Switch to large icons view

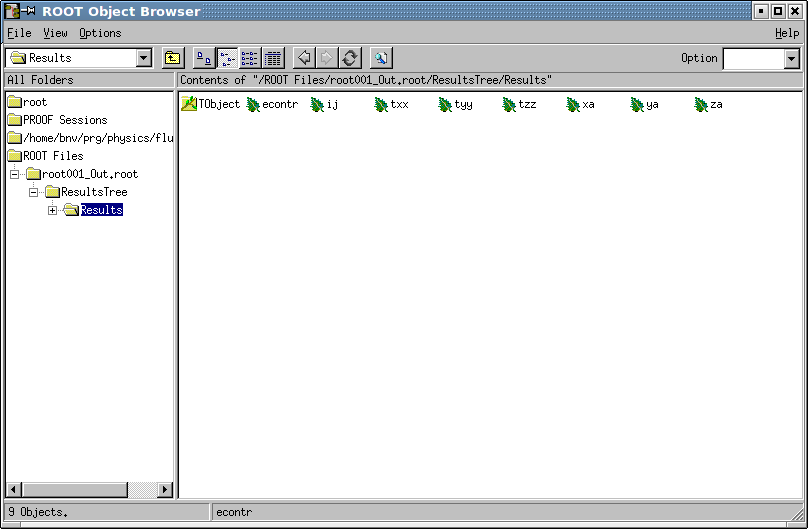coord(204,58)
